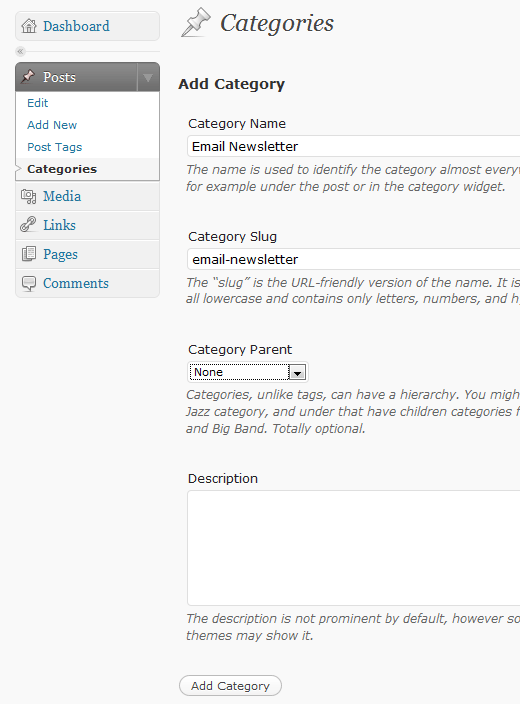Click the large pushpin icon beside Categories heading
This screenshot has height=704, width=520.
click(195, 22)
